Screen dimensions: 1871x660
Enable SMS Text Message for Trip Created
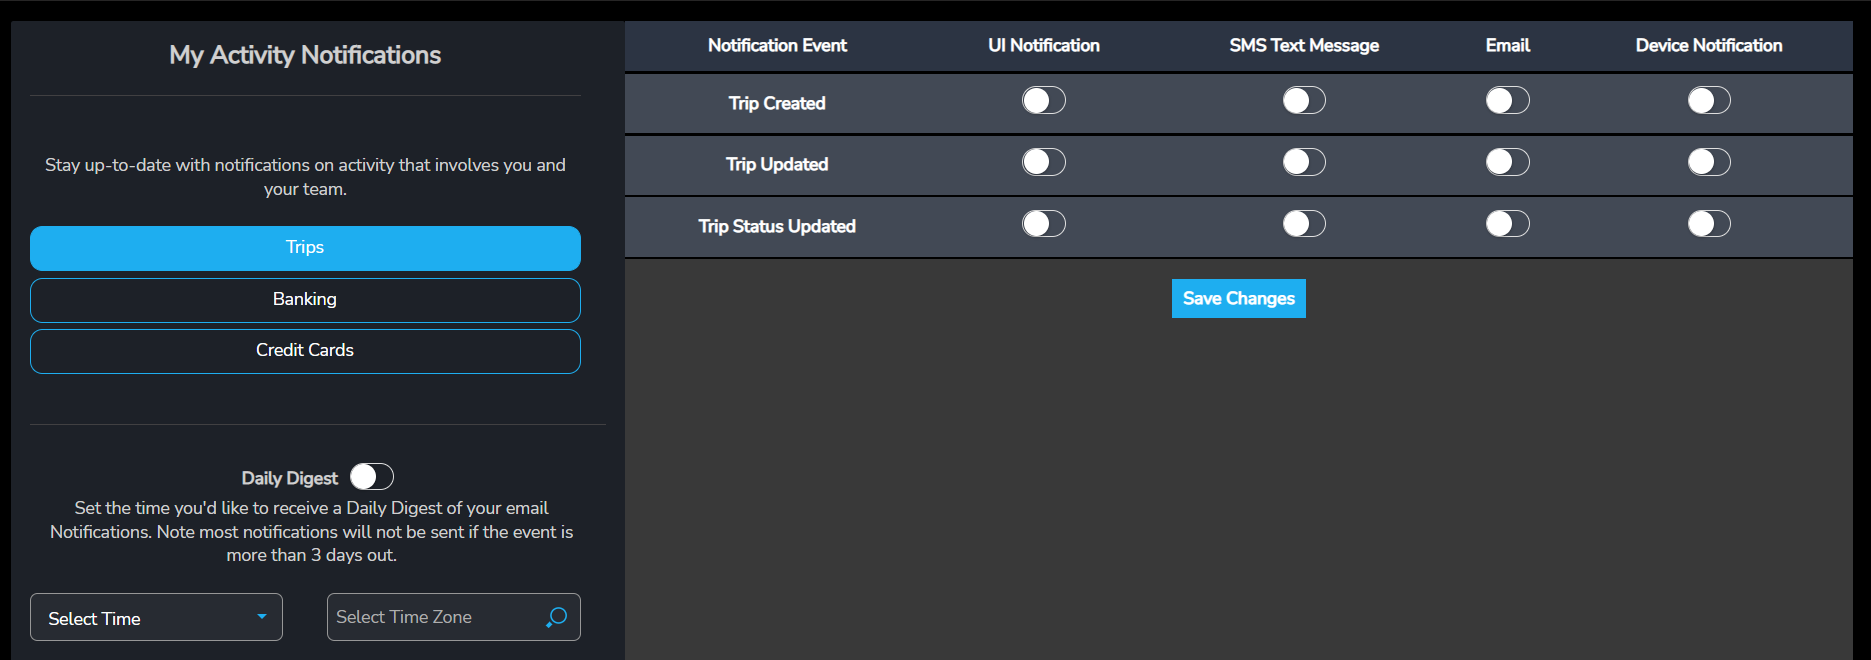1304,101
